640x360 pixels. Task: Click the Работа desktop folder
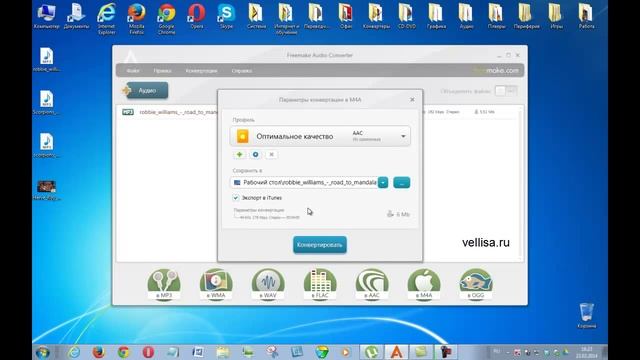click(587, 16)
